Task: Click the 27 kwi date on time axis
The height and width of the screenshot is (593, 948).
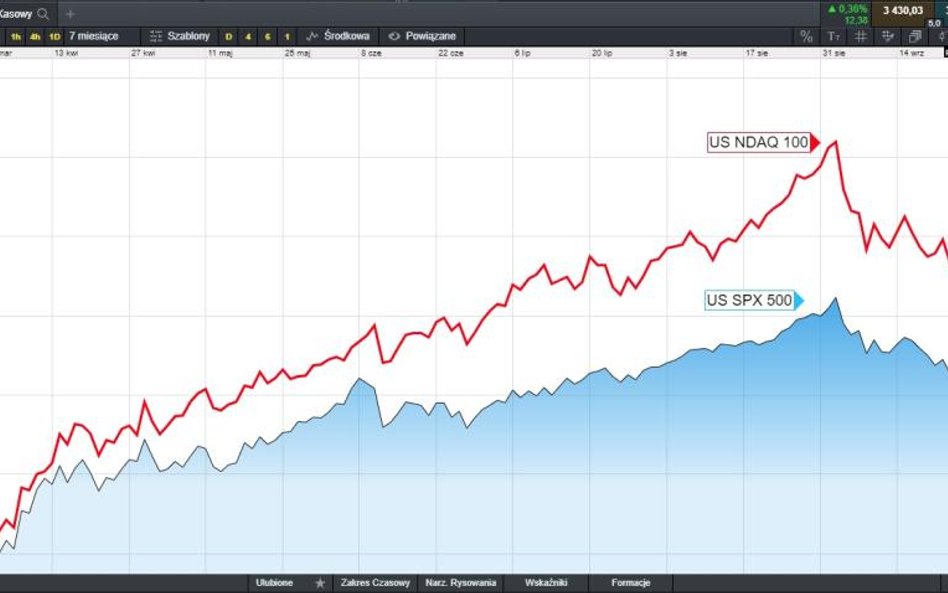Action: coord(143,53)
